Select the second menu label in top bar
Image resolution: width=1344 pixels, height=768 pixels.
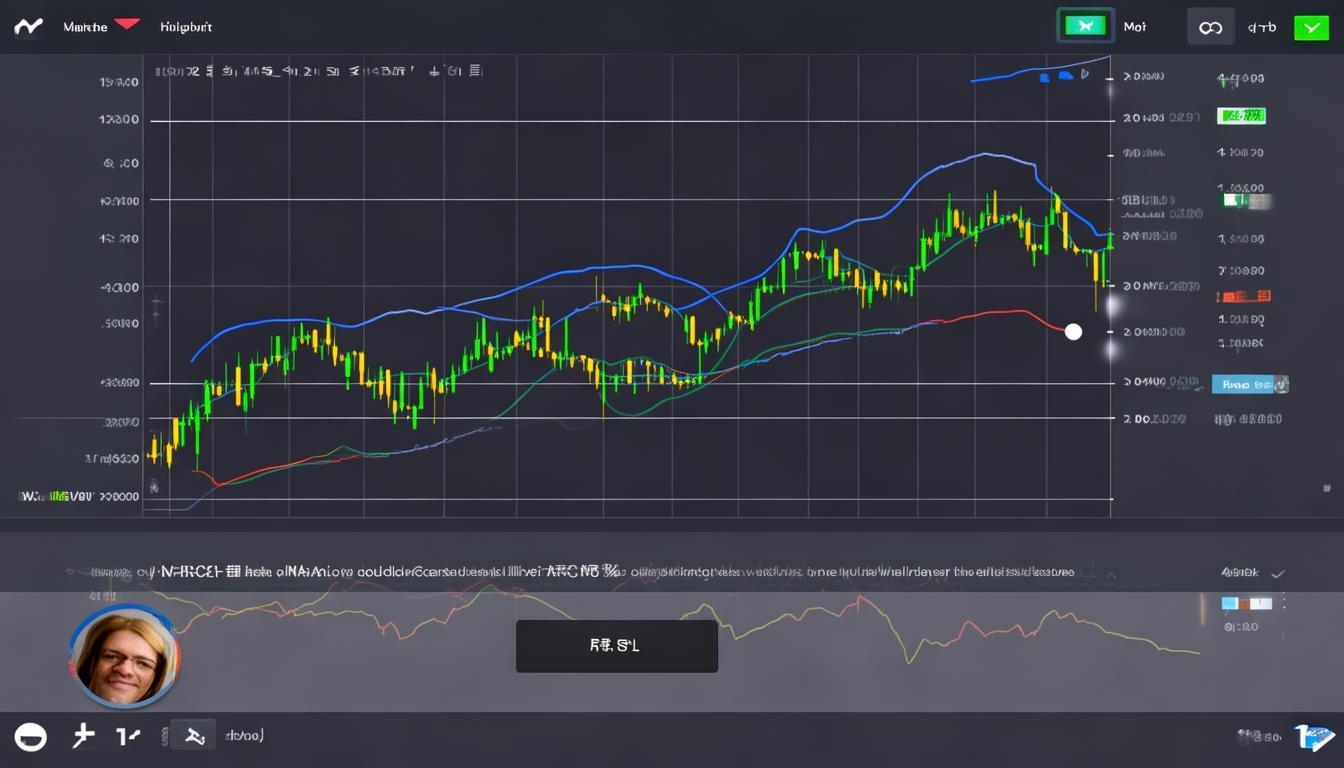click(x=186, y=28)
